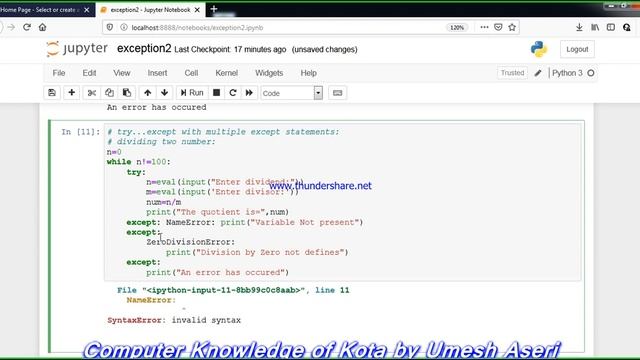The width and height of the screenshot is (640, 360).
Task: Move selected cell down arrow
Action: coord(164,93)
